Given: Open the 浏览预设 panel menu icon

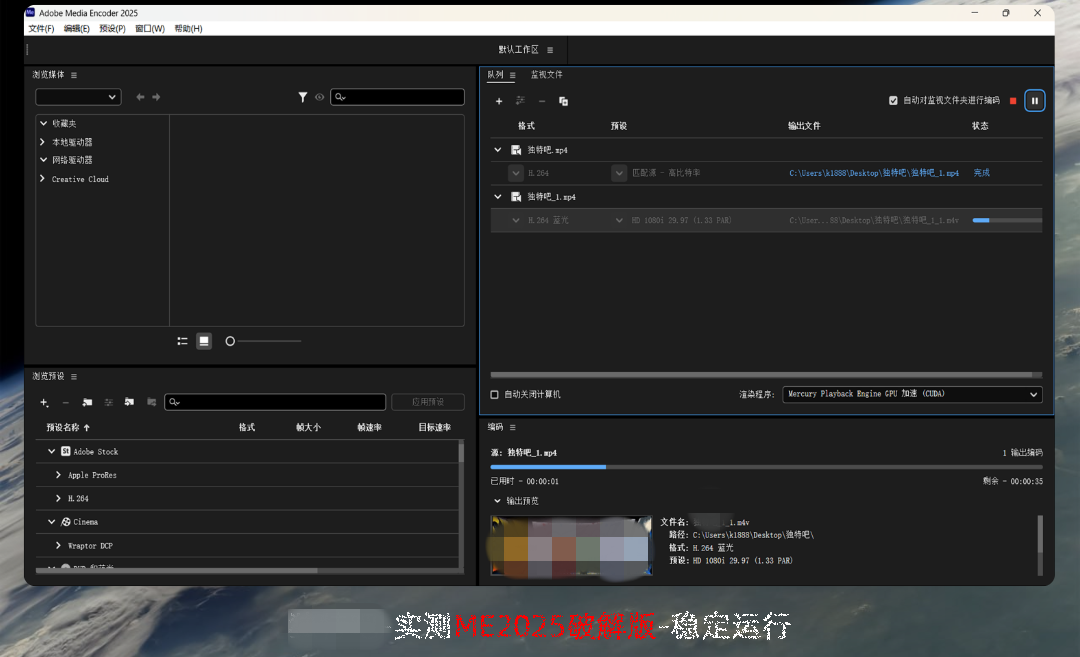Looking at the screenshot, I should pyautogui.click(x=74, y=377).
